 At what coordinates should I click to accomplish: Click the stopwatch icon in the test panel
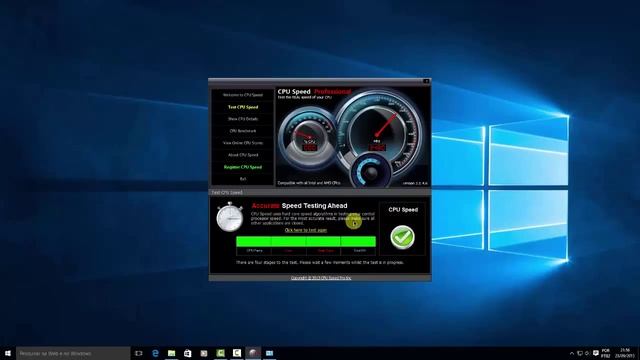coord(230,217)
